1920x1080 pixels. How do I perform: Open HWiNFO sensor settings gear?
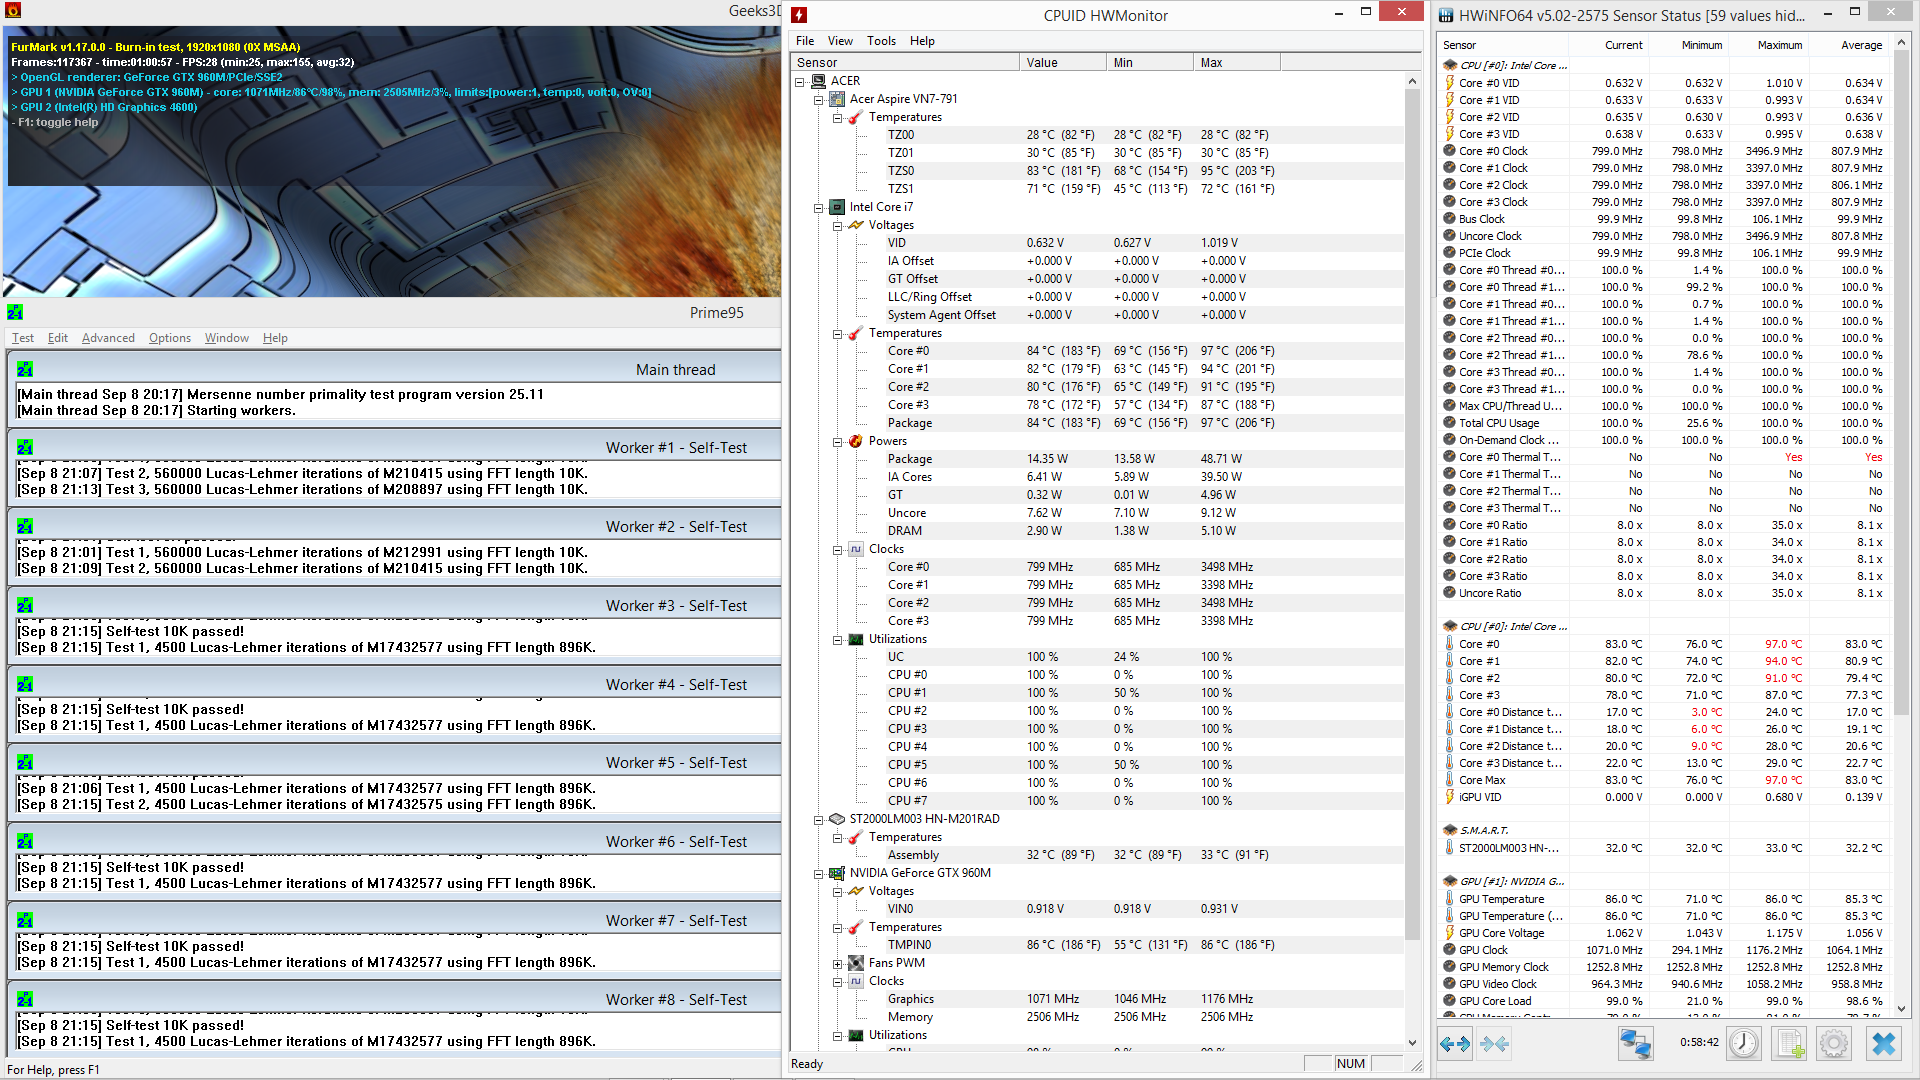pyautogui.click(x=1834, y=1044)
